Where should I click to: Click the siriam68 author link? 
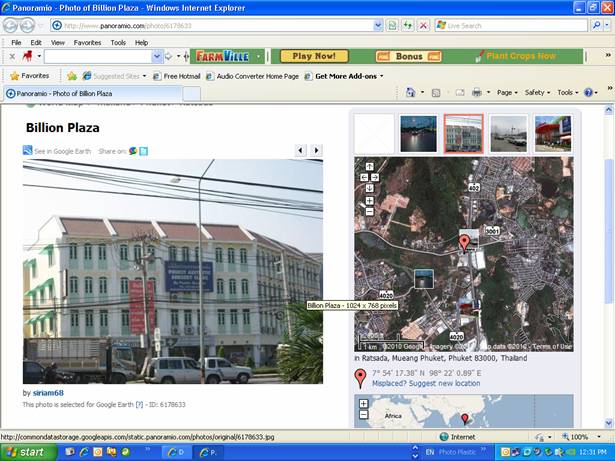48,393
